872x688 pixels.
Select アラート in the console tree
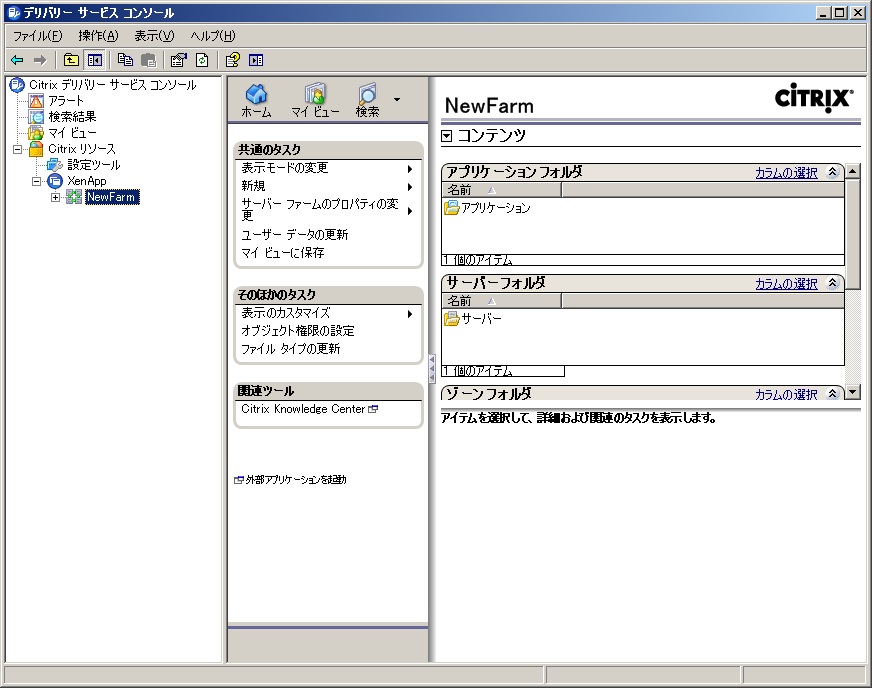point(66,101)
